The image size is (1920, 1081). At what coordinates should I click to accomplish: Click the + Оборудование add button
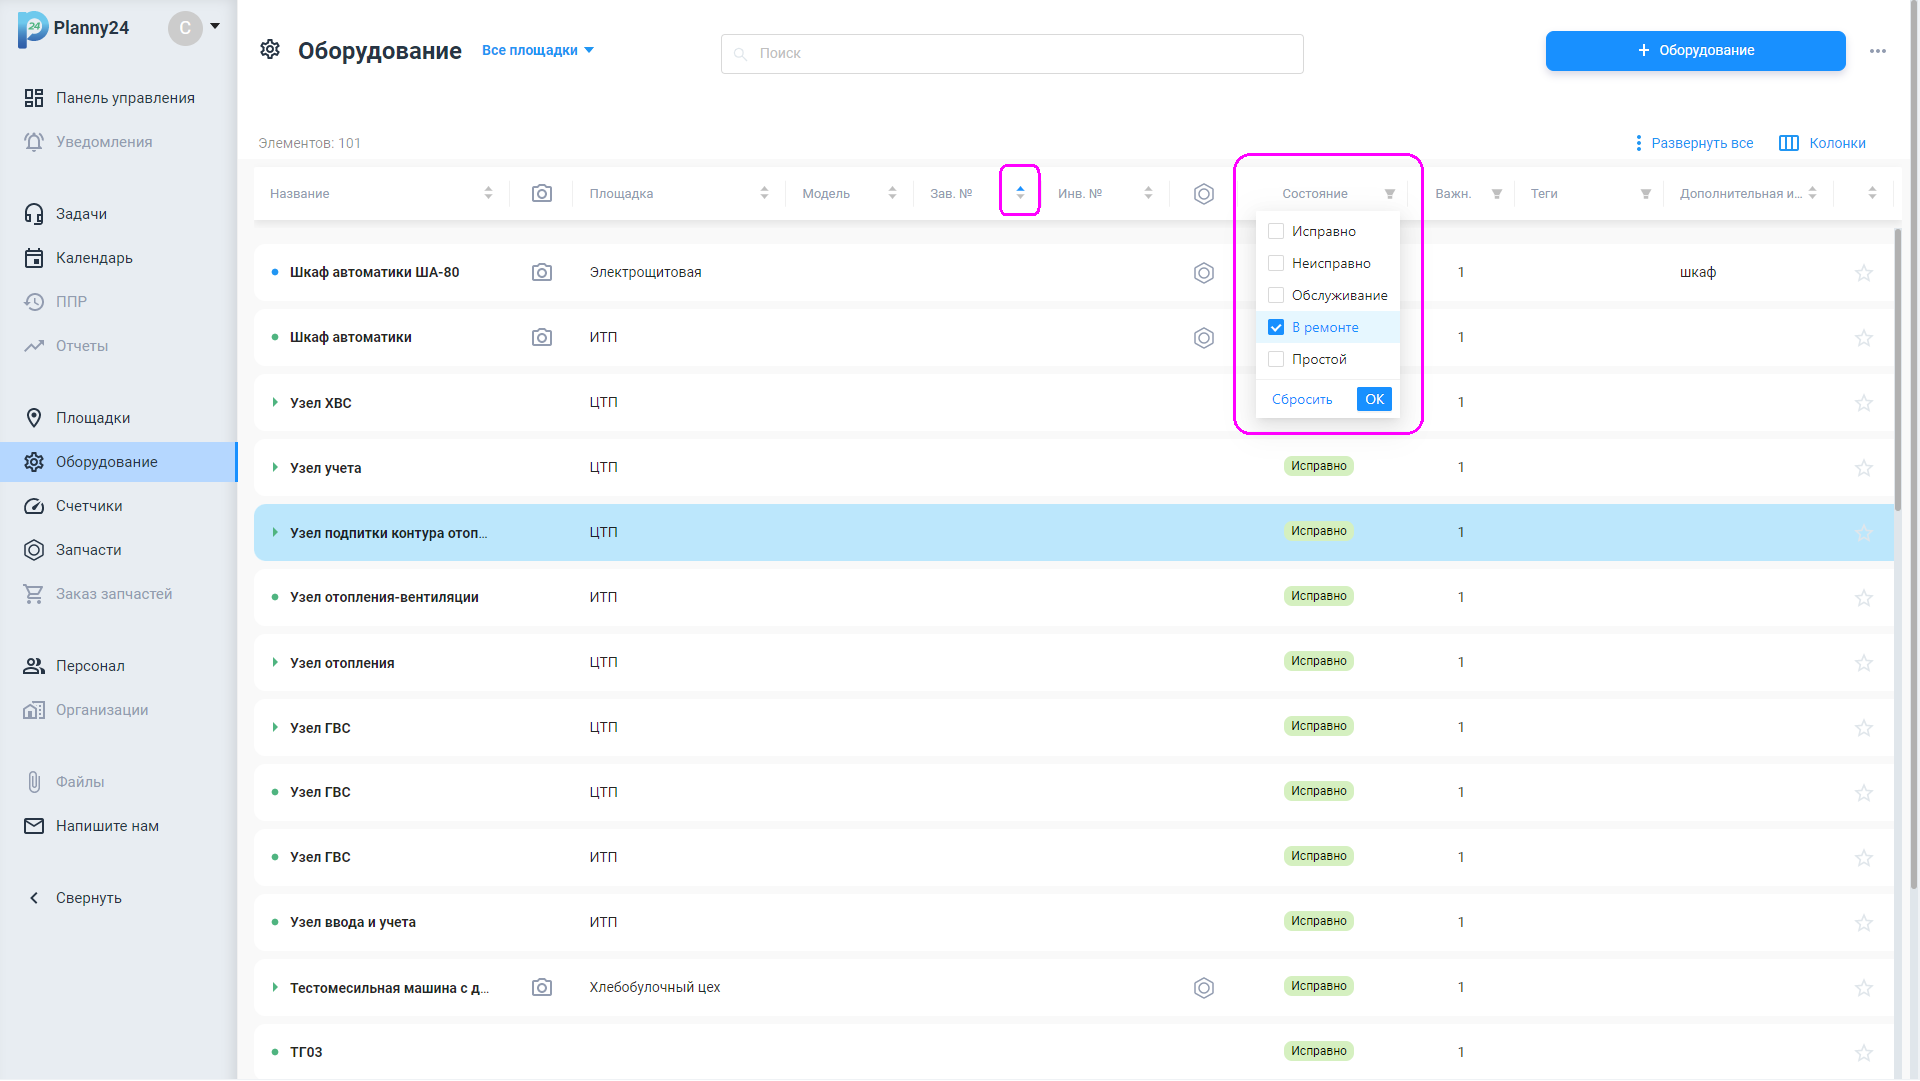point(1695,50)
